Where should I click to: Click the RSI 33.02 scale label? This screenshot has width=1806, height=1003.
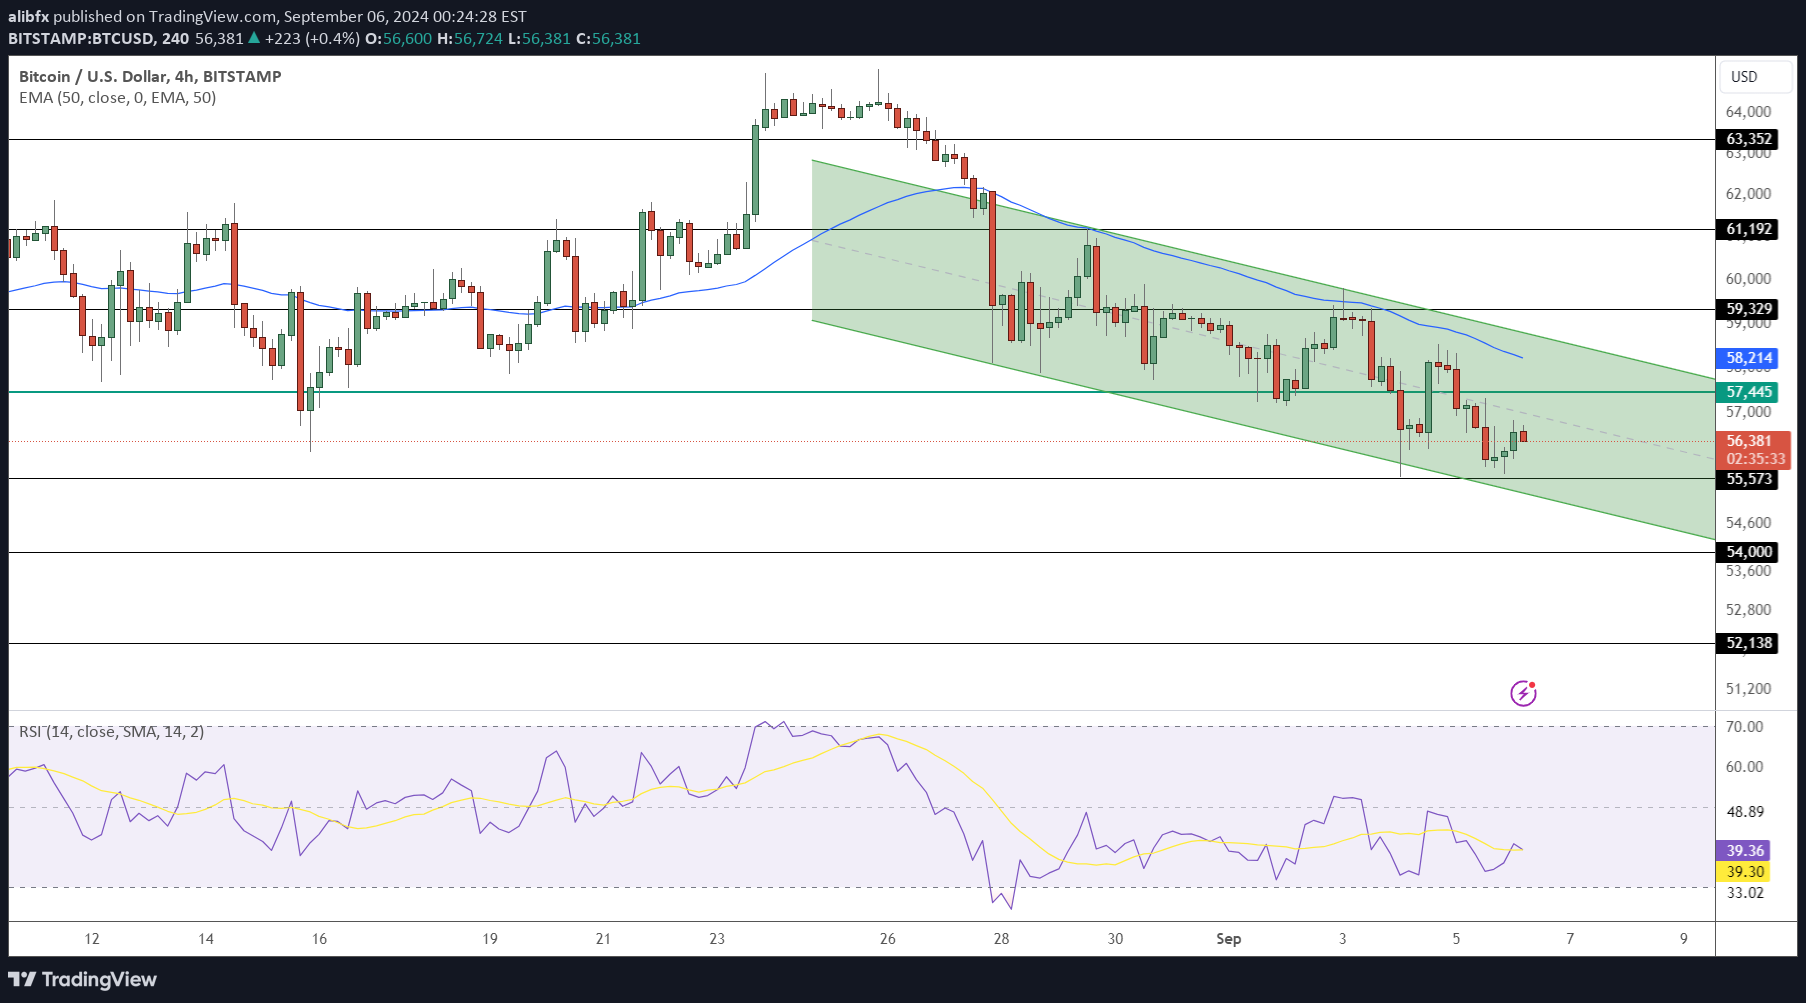(1745, 893)
